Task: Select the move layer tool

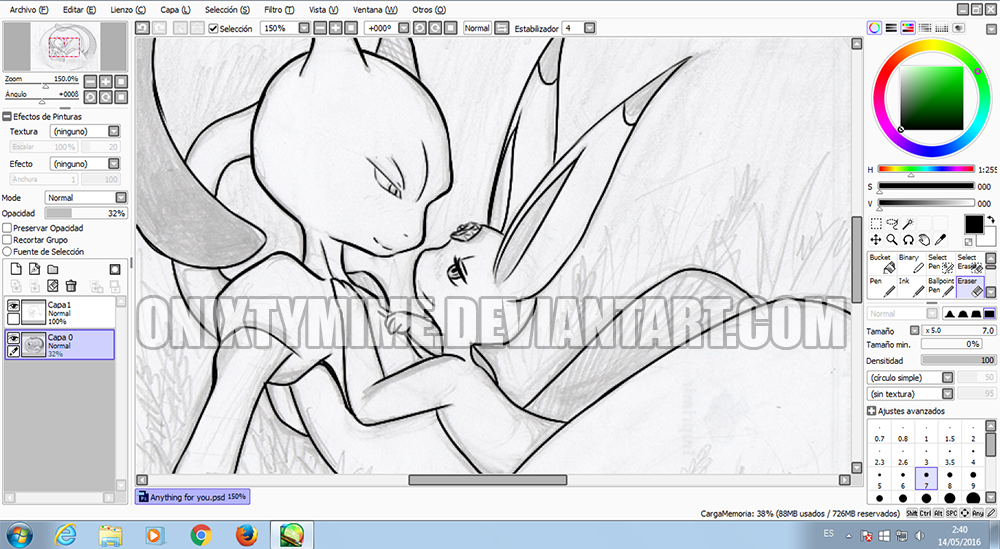Action: click(876, 240)
